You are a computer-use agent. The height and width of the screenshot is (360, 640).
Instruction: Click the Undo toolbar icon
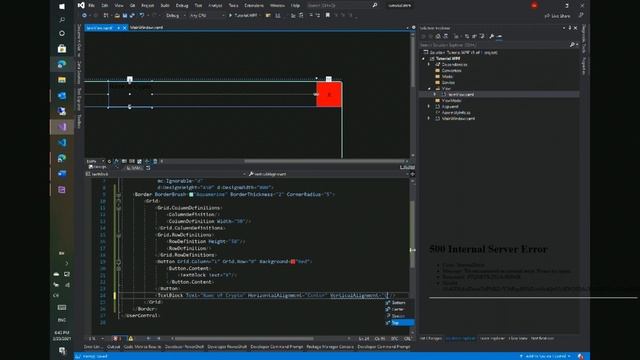pyautogui.click(x=142, y=16)
